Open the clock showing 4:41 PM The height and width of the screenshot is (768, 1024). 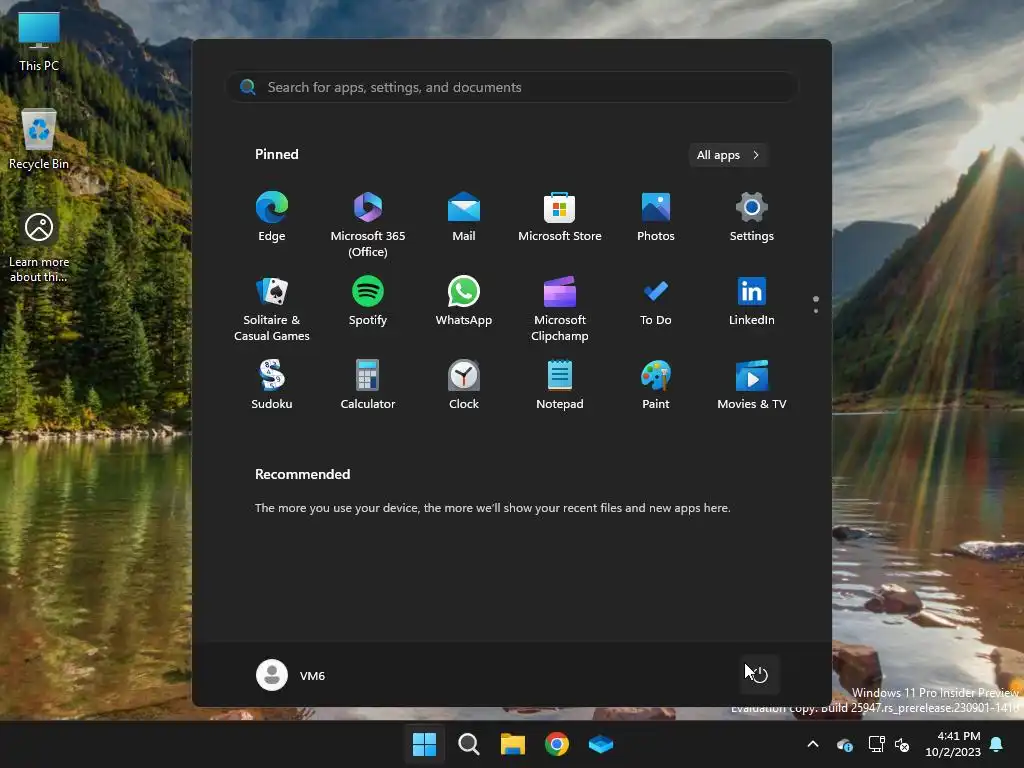tap(953, 744)
